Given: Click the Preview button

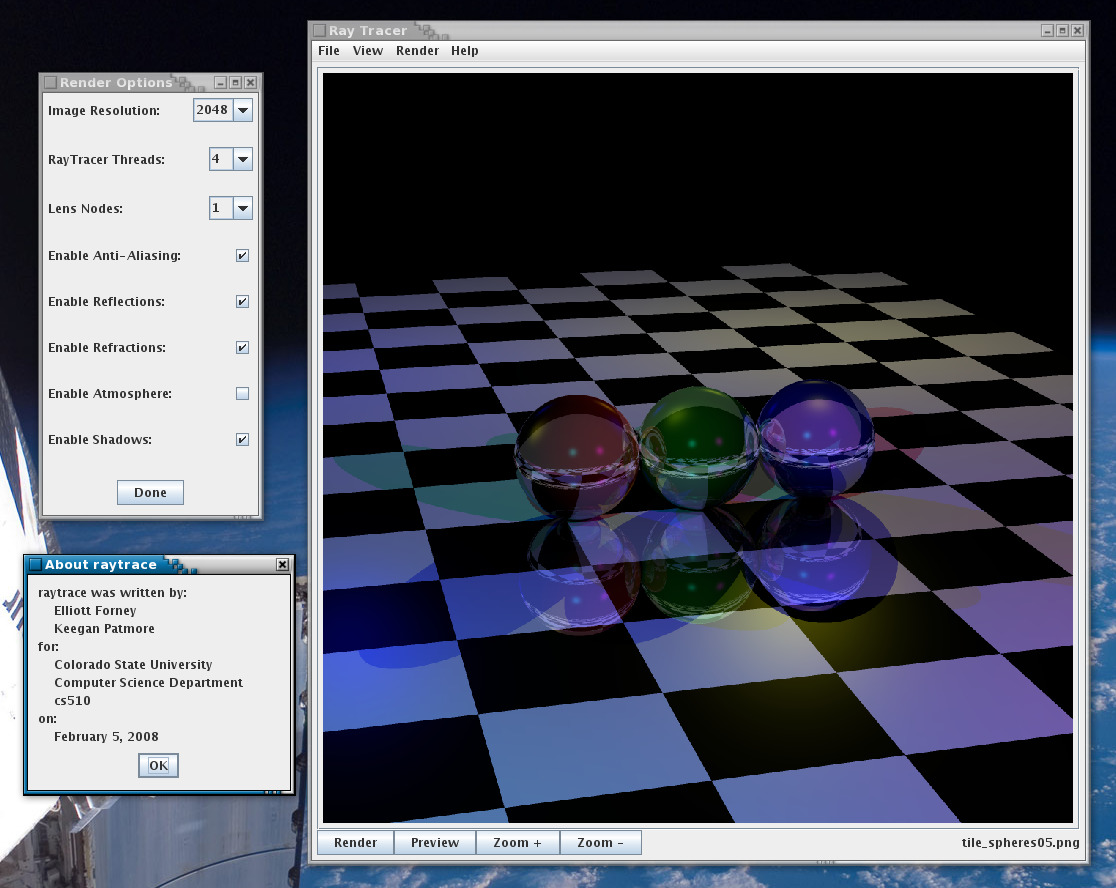Looking at the screenshot, I should click(x=435, y=842).
